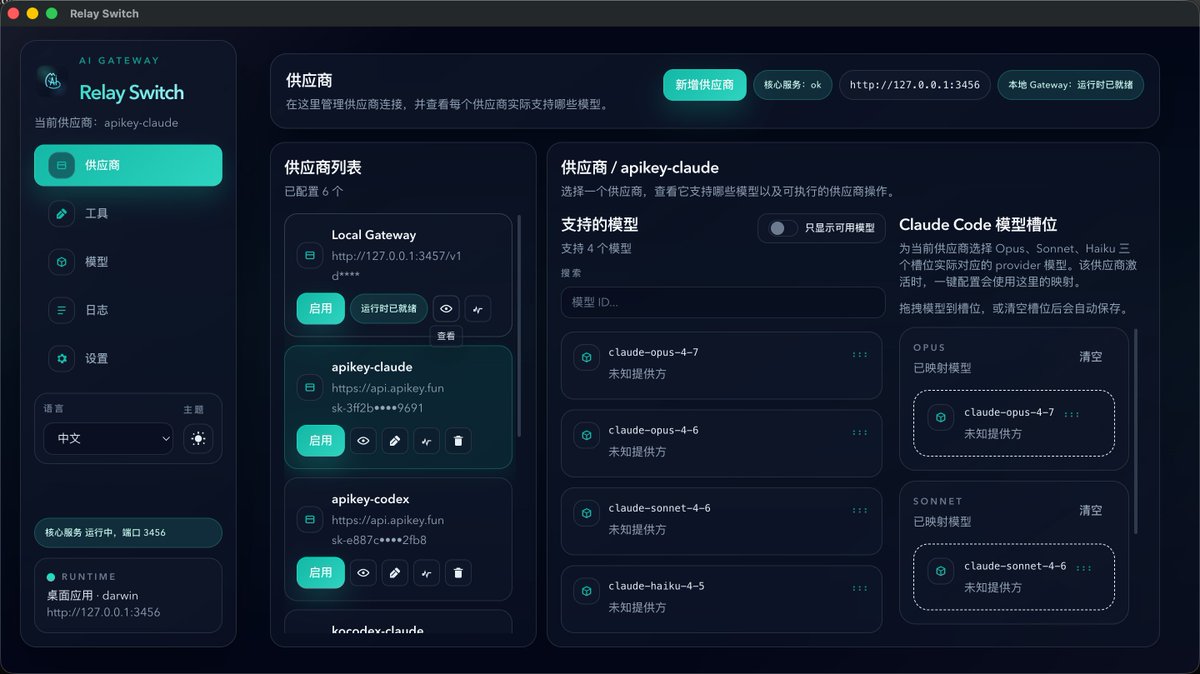Click drag handle of claude-haiku-4-5 row

(x=860, y=588)
